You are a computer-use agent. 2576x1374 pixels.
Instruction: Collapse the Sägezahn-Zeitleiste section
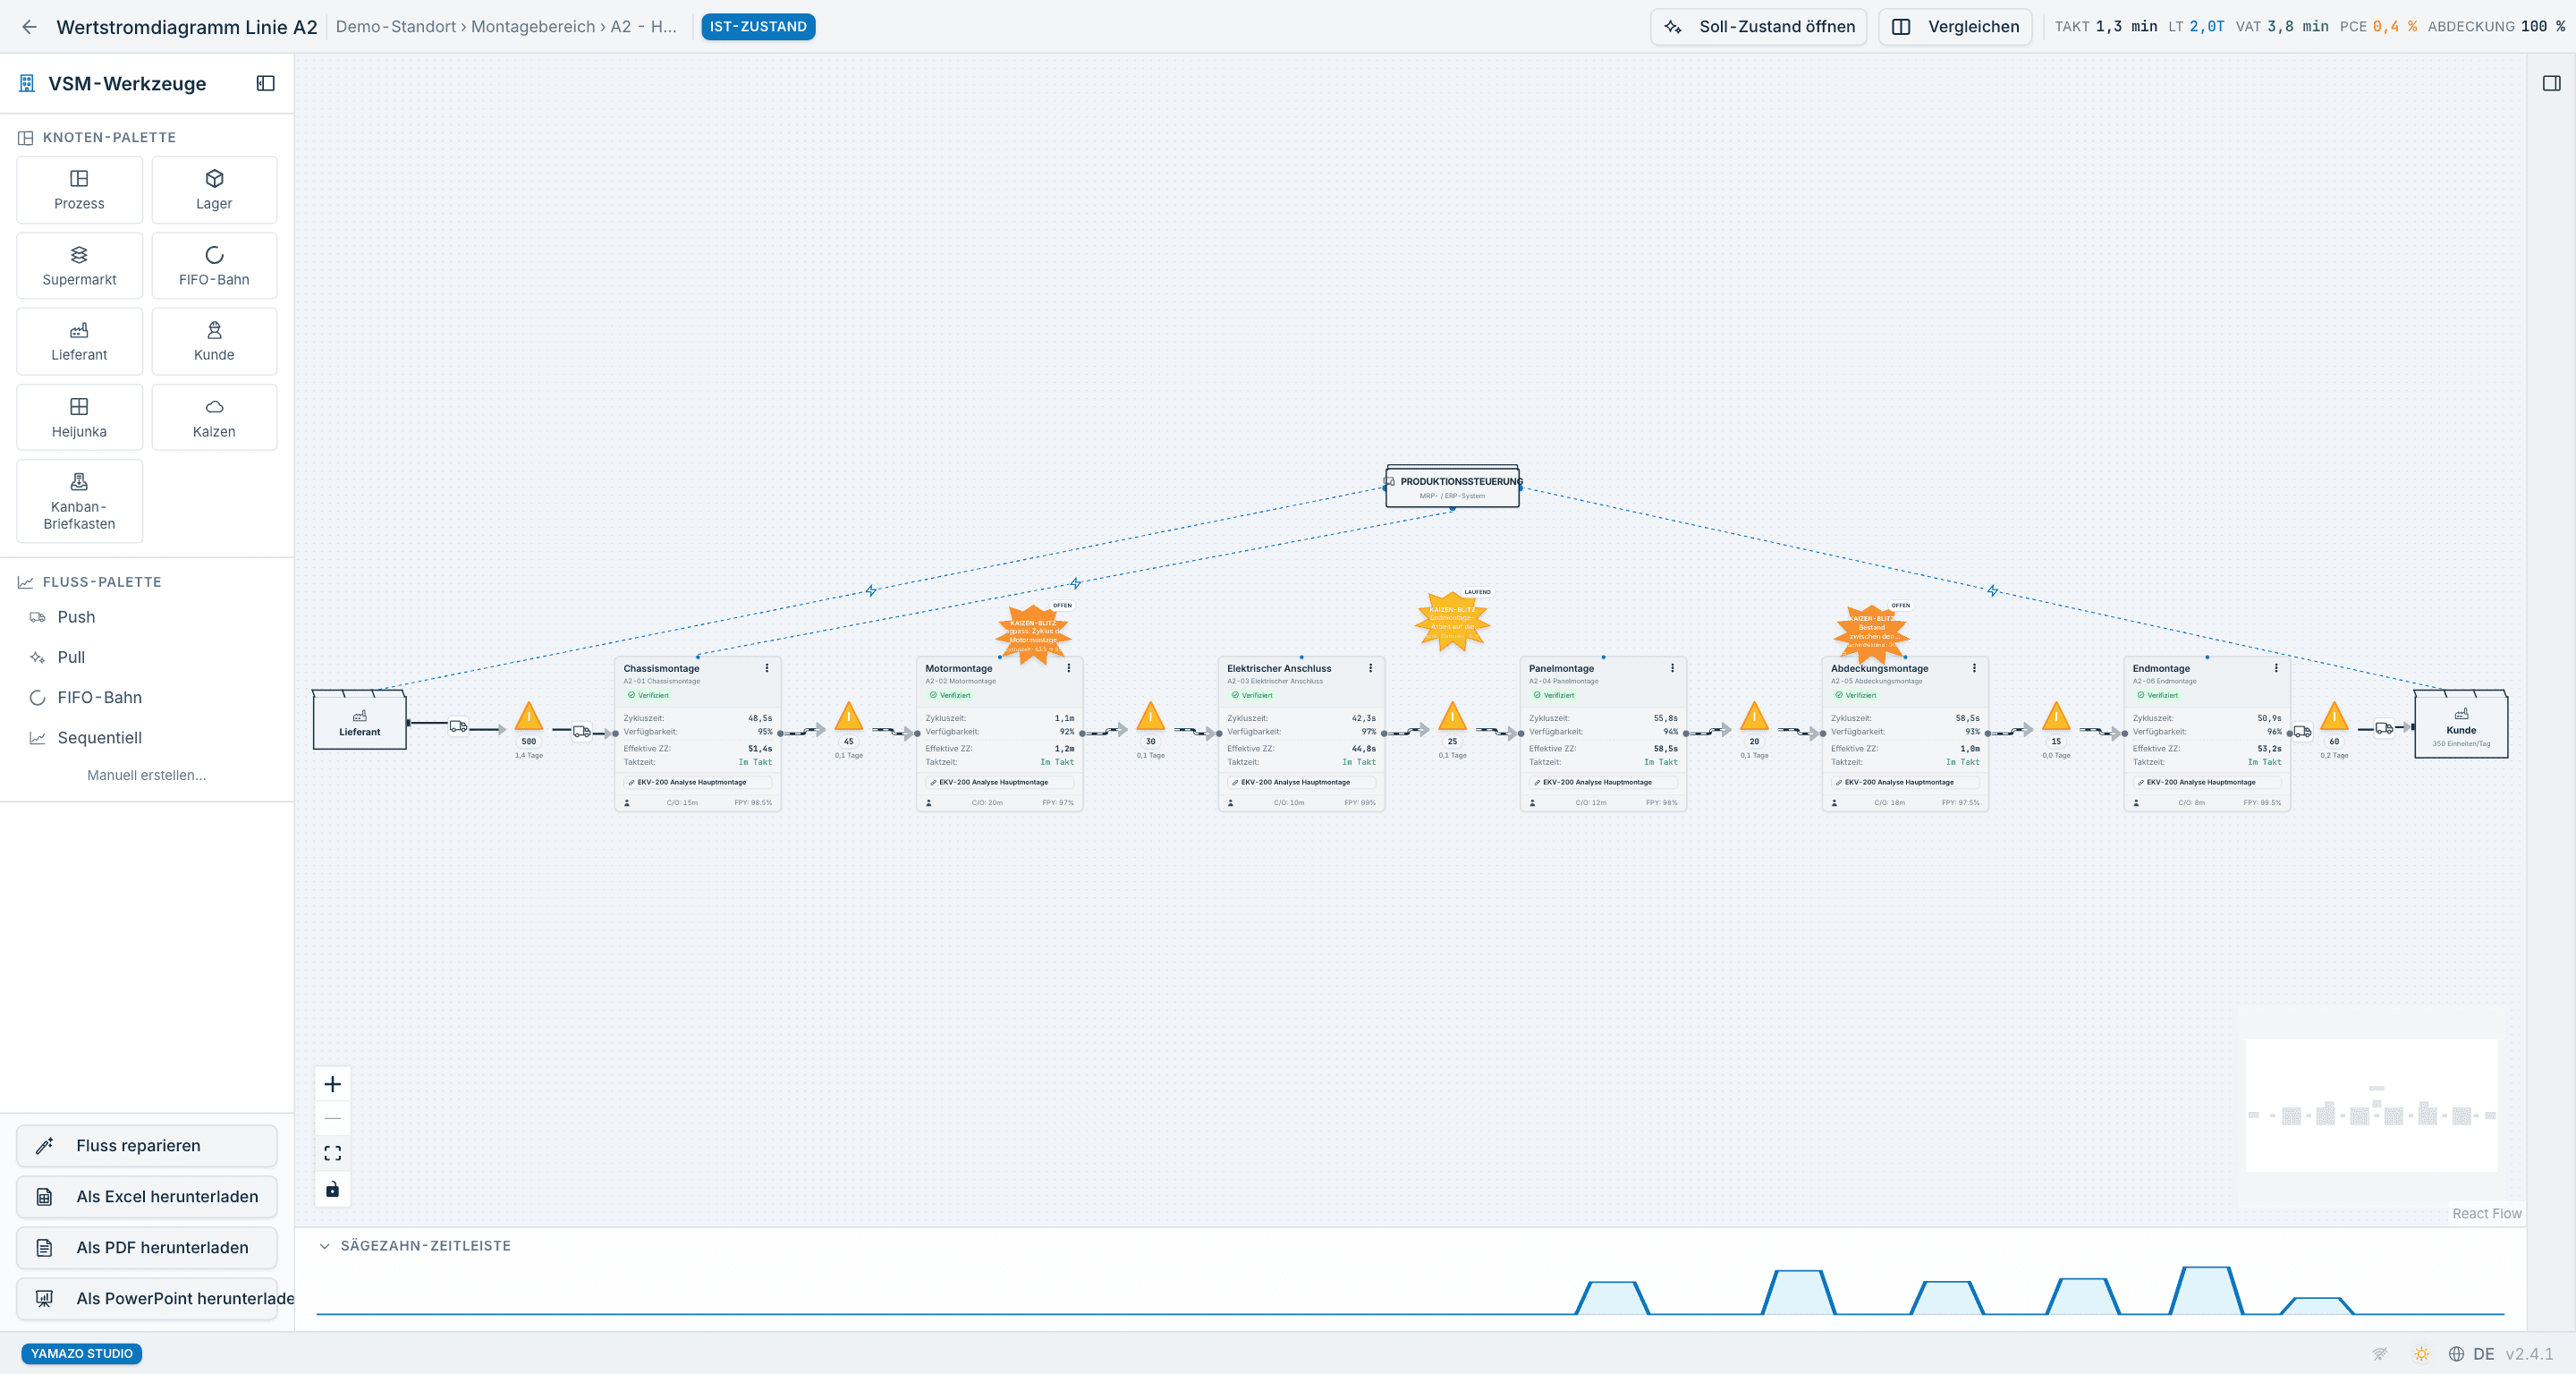point(324,1247)
